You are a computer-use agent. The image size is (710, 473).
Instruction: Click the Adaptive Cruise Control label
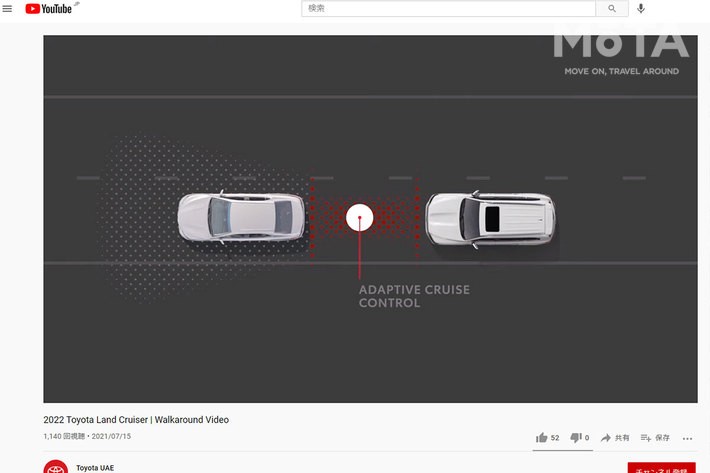(x=414, y=296)
